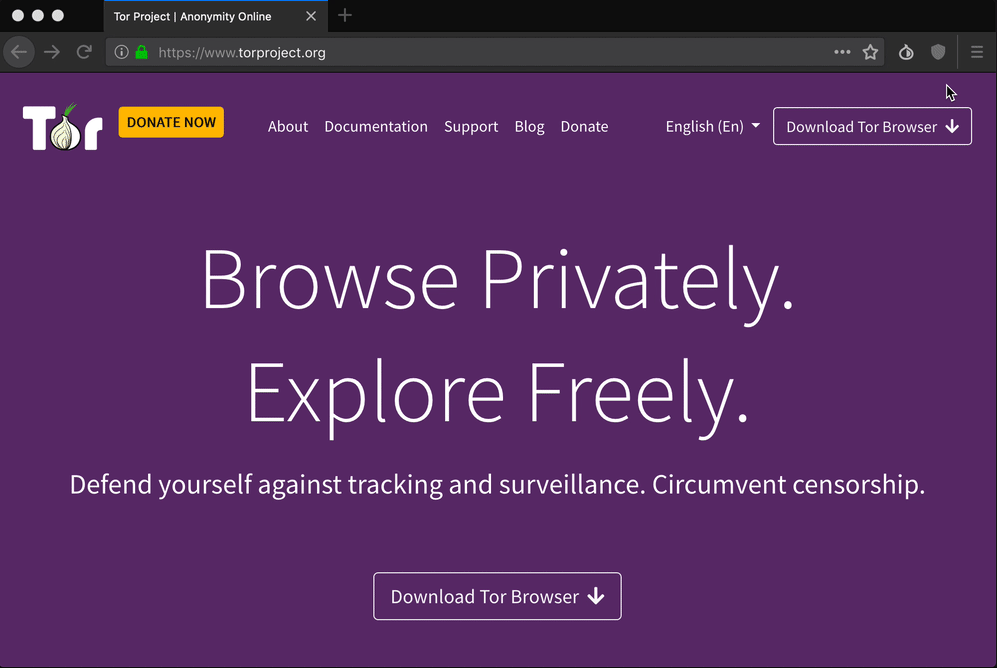
Task: Click the forward navigation arrow
Action: (x=51, y=52)
